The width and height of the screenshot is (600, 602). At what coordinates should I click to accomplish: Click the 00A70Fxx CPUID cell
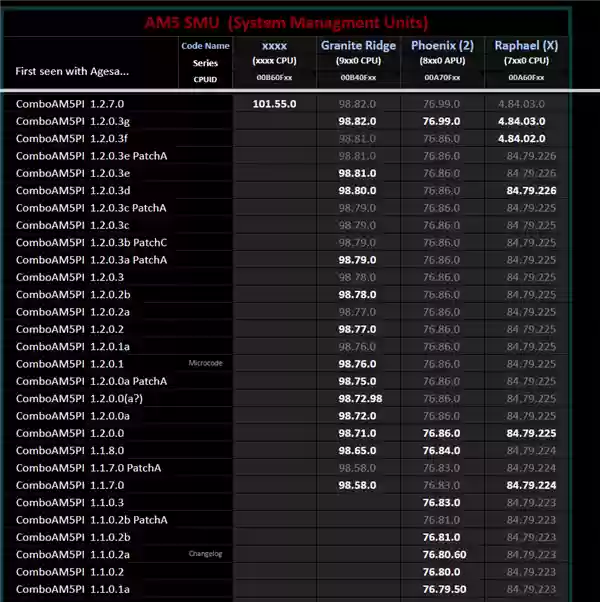[442, 77]
